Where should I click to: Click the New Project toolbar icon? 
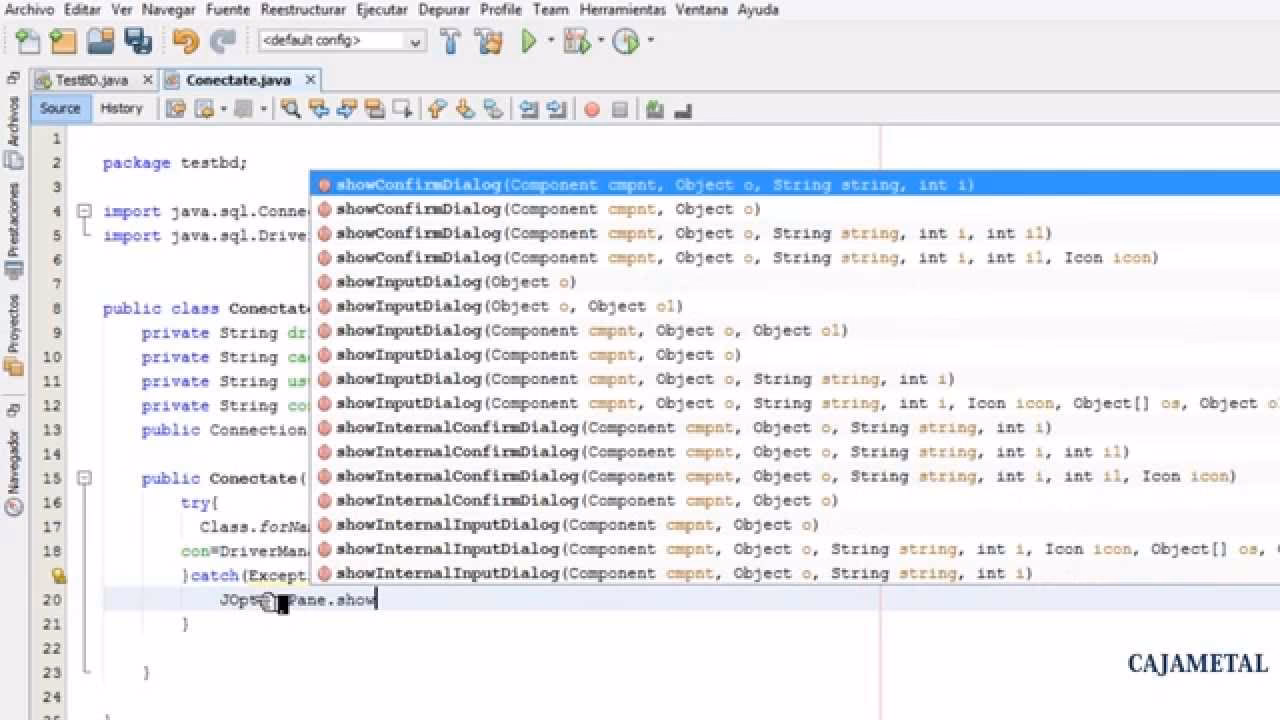click(x=63, y=41)
